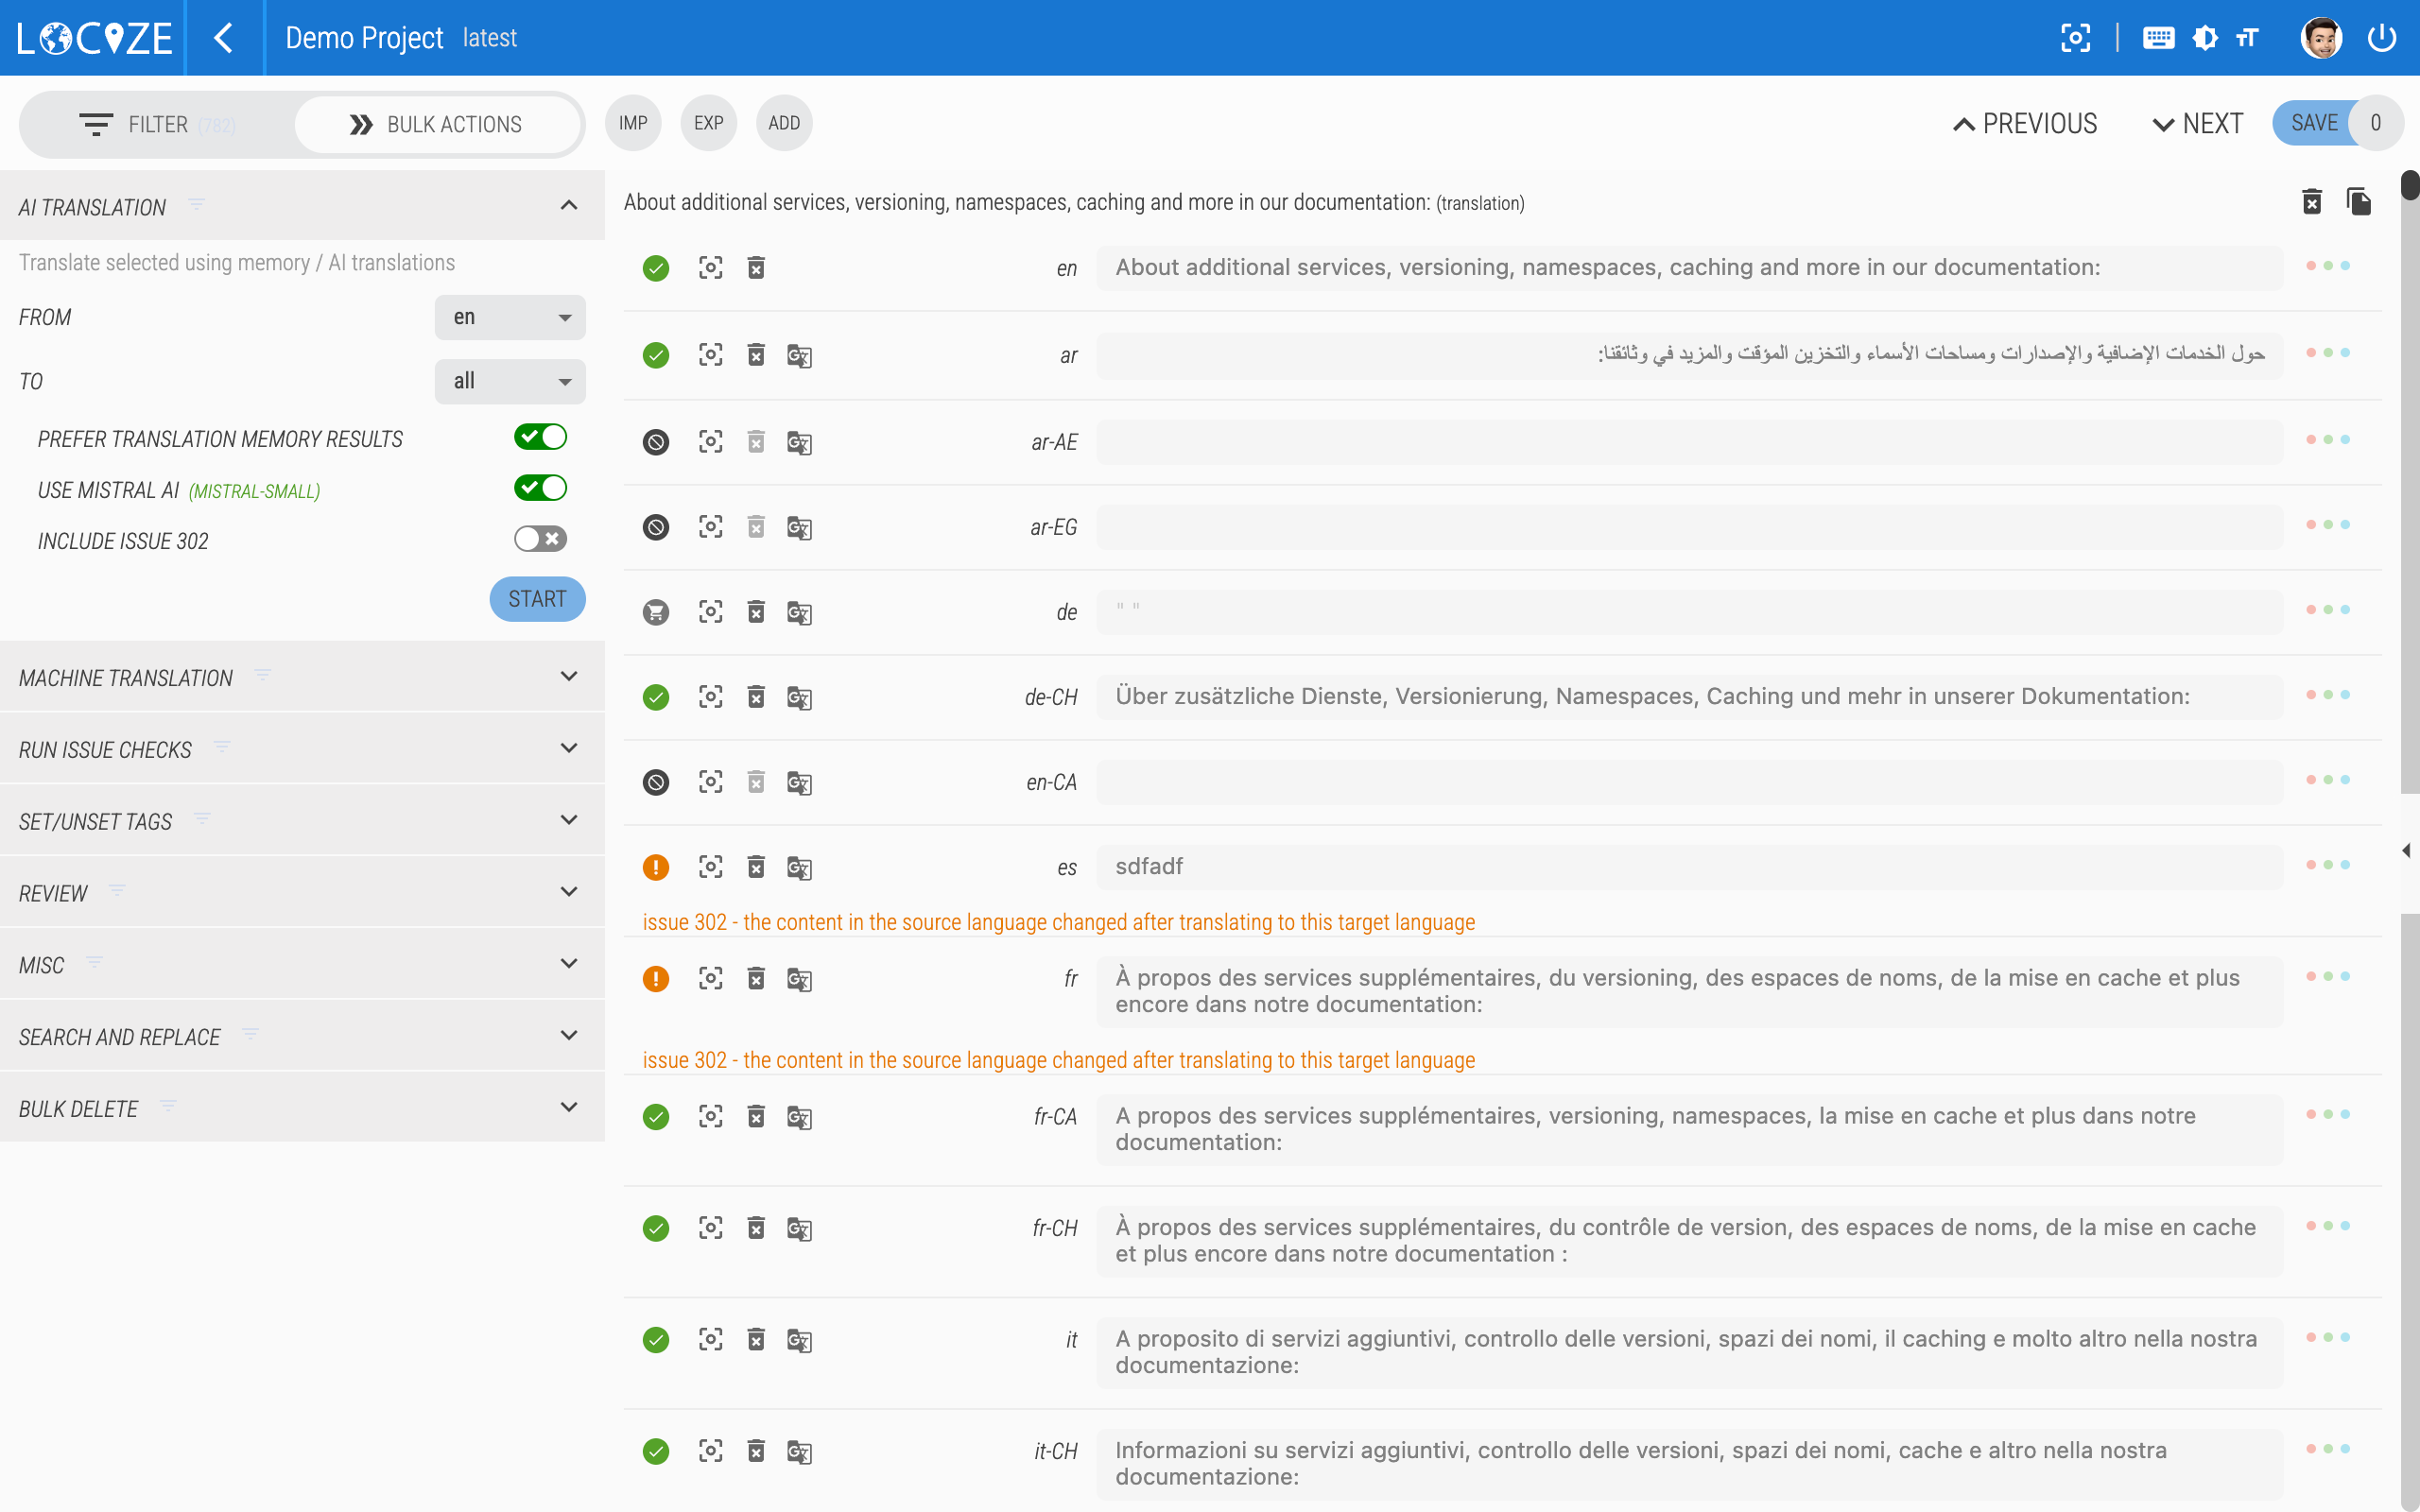Image resolution: width=2420 pixels, height=1512 pixels.
Task: Collapse the AI TRANSLATION panel
Action: tap(569, 206)
